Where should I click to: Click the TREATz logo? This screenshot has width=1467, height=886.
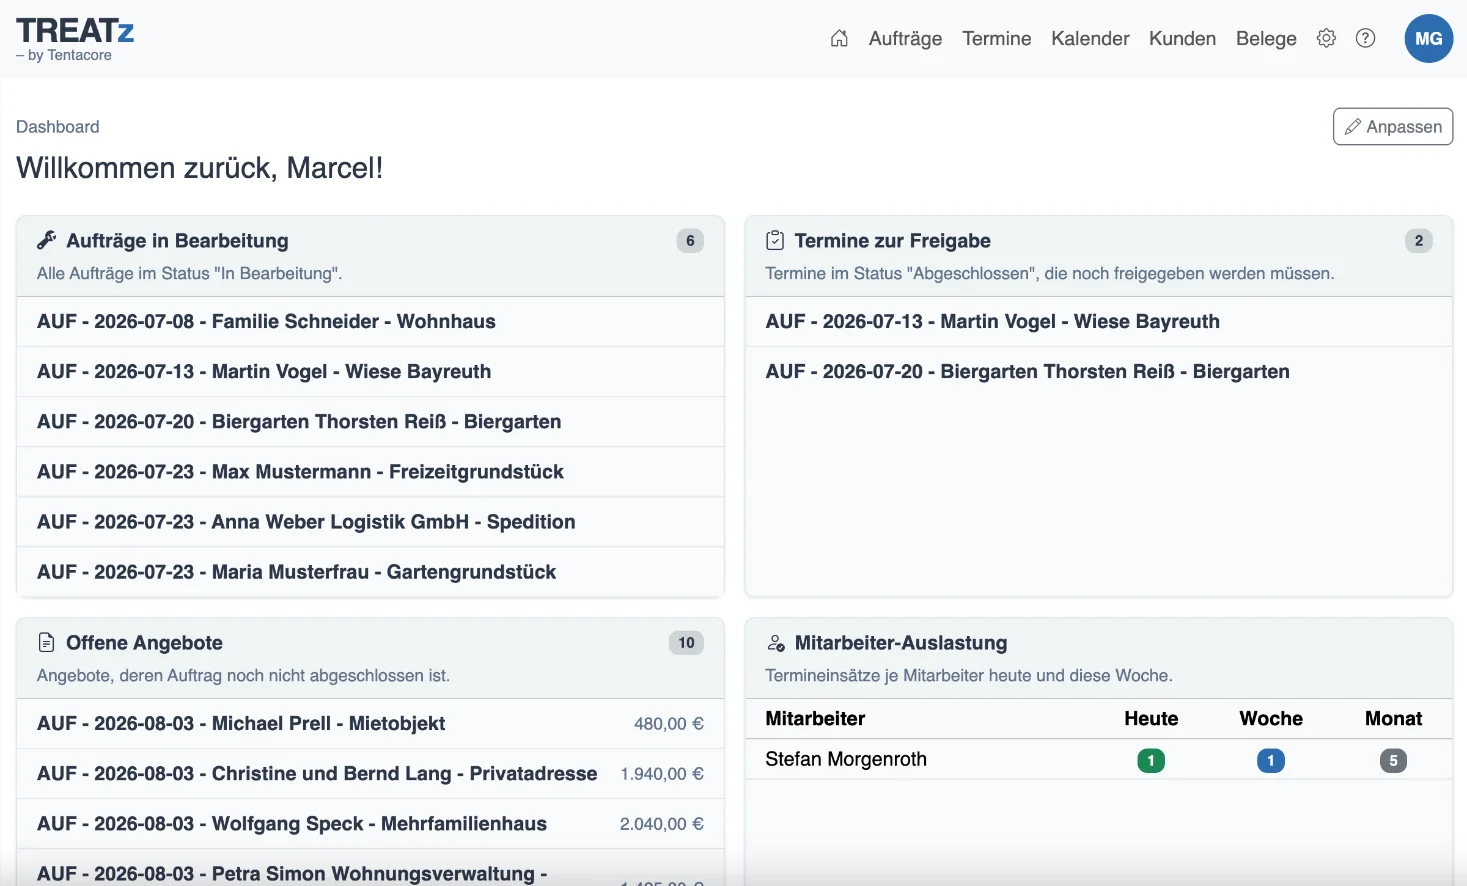(75, 31)
